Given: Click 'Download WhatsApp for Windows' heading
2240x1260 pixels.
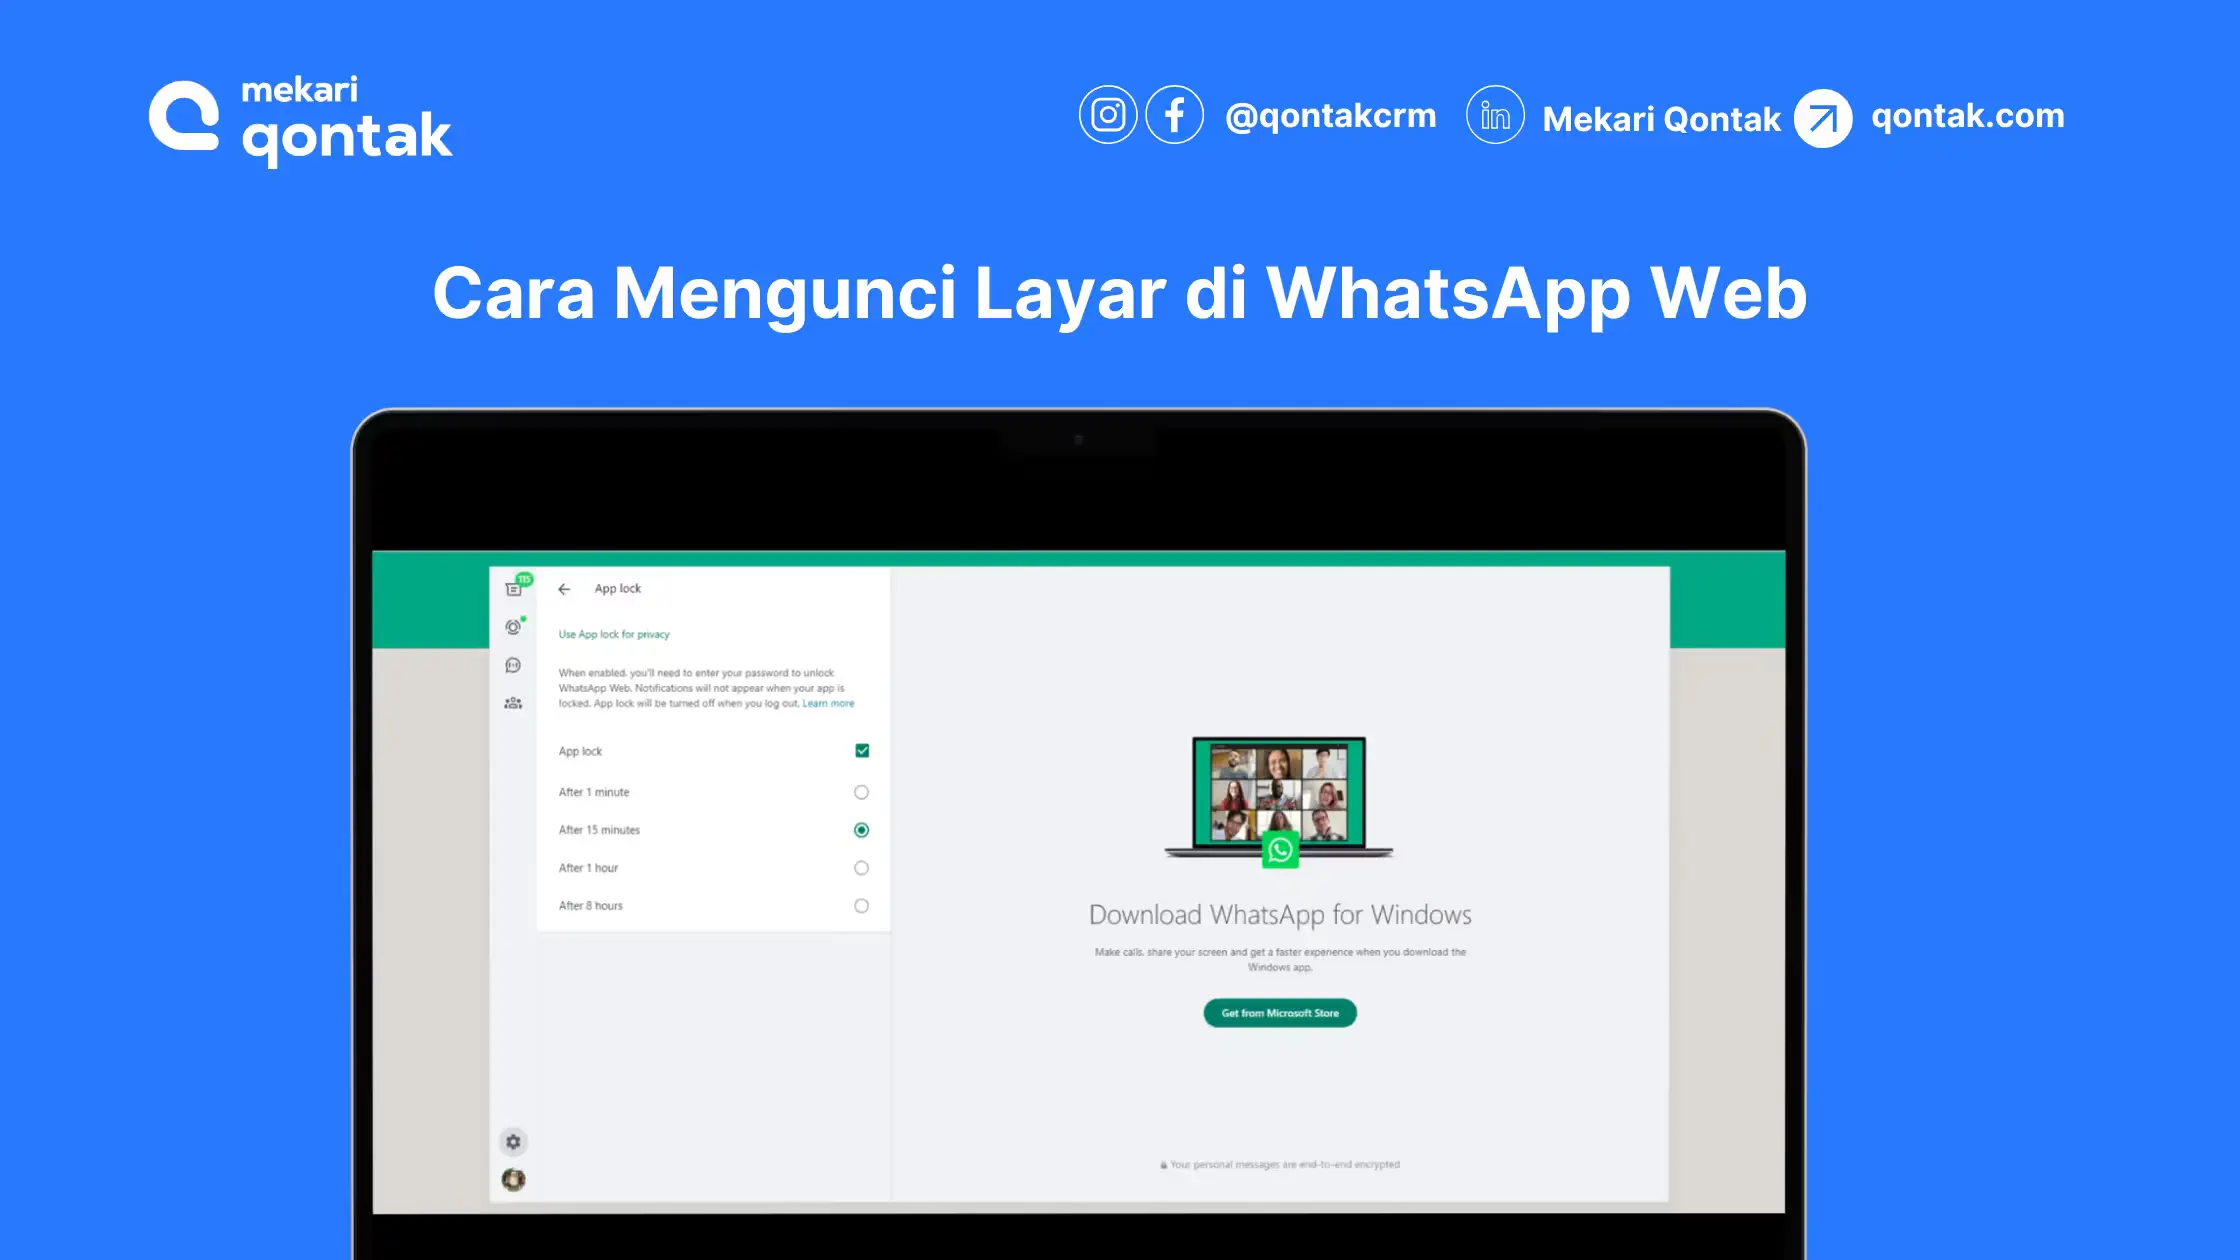Looking at the screenshot, I should 1280,915.
